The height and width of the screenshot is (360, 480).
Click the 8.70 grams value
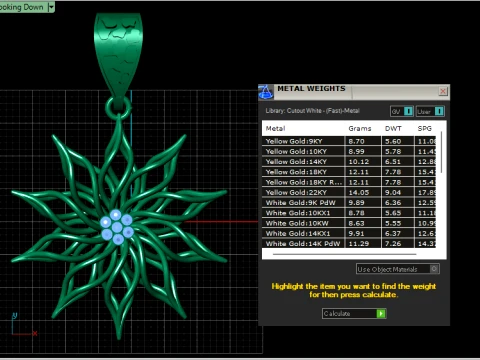[356, 141]
